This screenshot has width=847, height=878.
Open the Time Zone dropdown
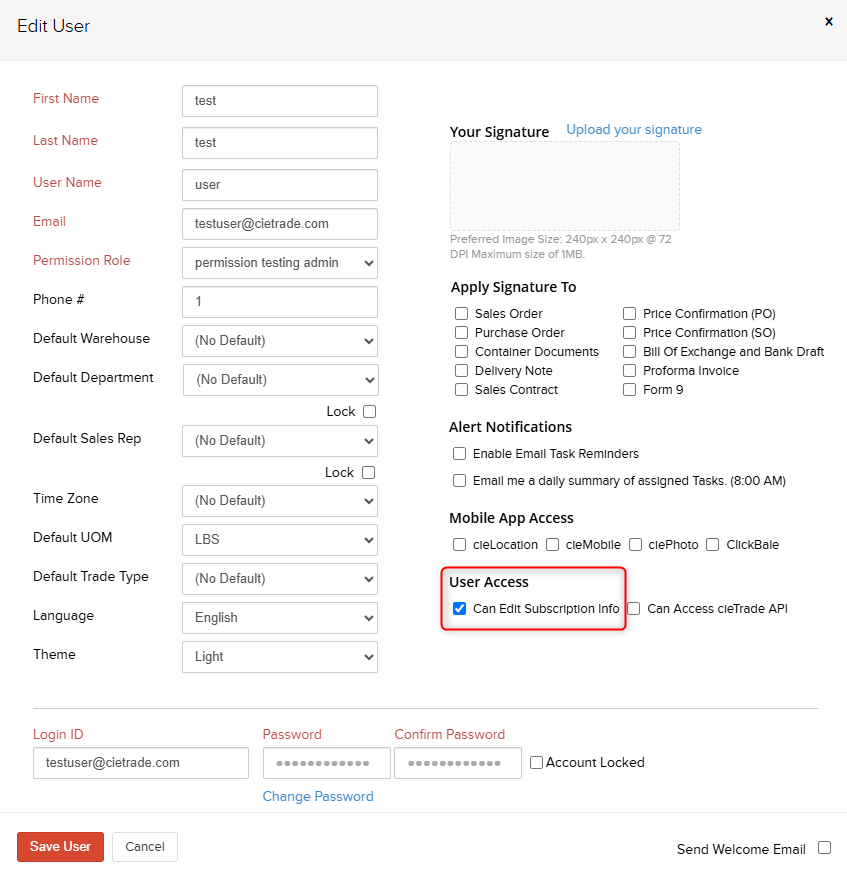(x=280, y=501)
